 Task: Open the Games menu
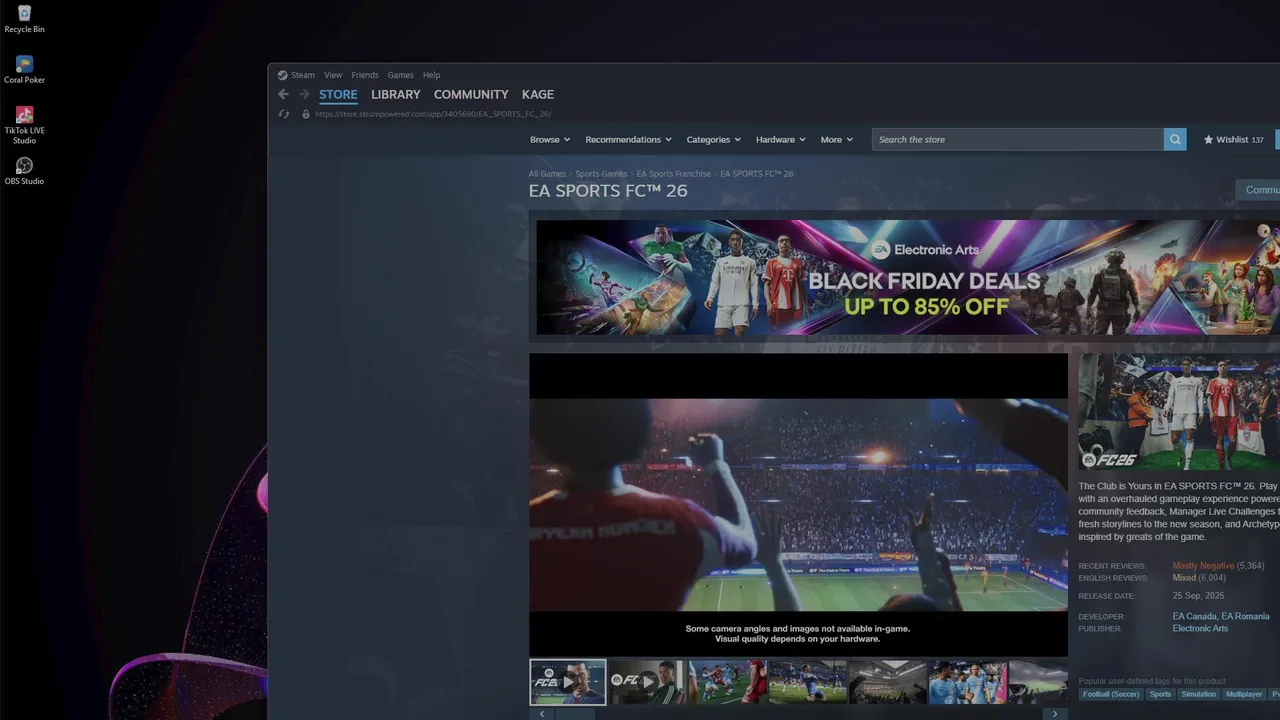tap(400, 75)
